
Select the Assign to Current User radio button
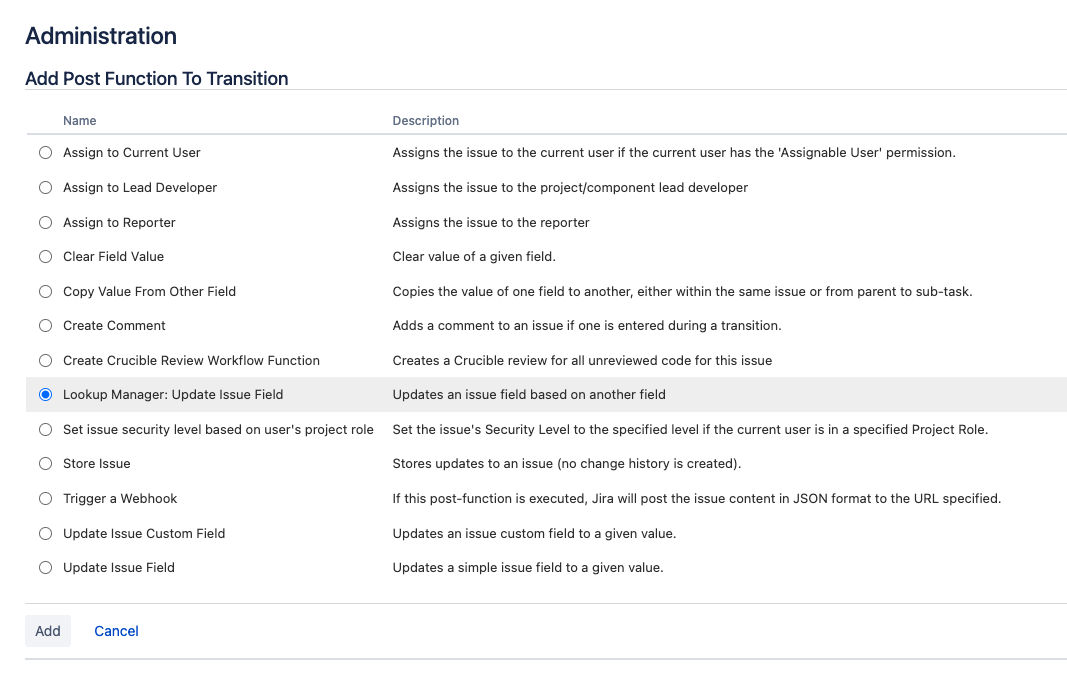click(x=45, y=152)
